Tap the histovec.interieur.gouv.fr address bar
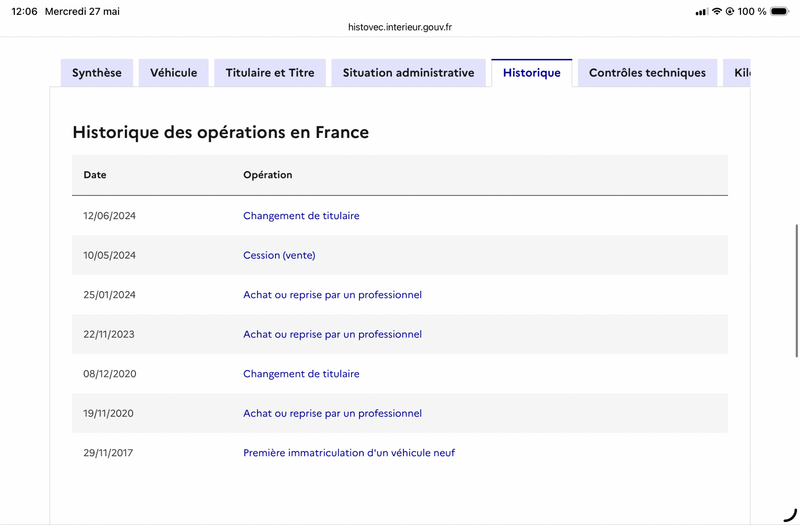This screenshot has width=800, height=525. pos(400,27)
